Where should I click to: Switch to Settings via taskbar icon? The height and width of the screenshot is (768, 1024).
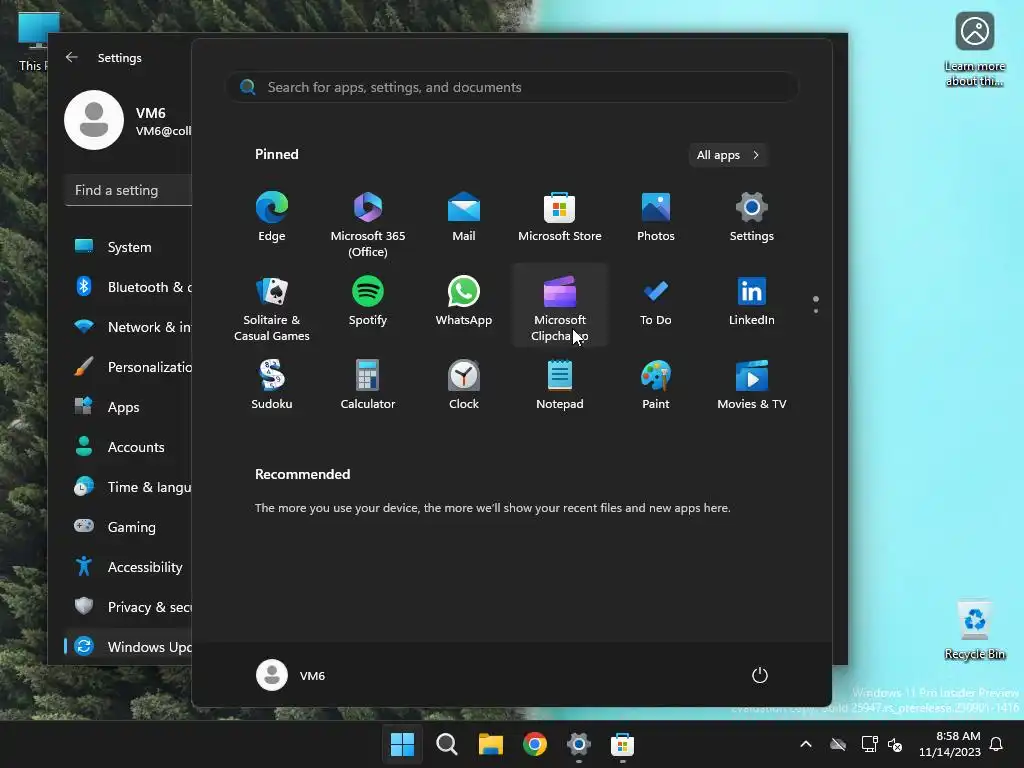pyautogui.click(x=579, y=744)
